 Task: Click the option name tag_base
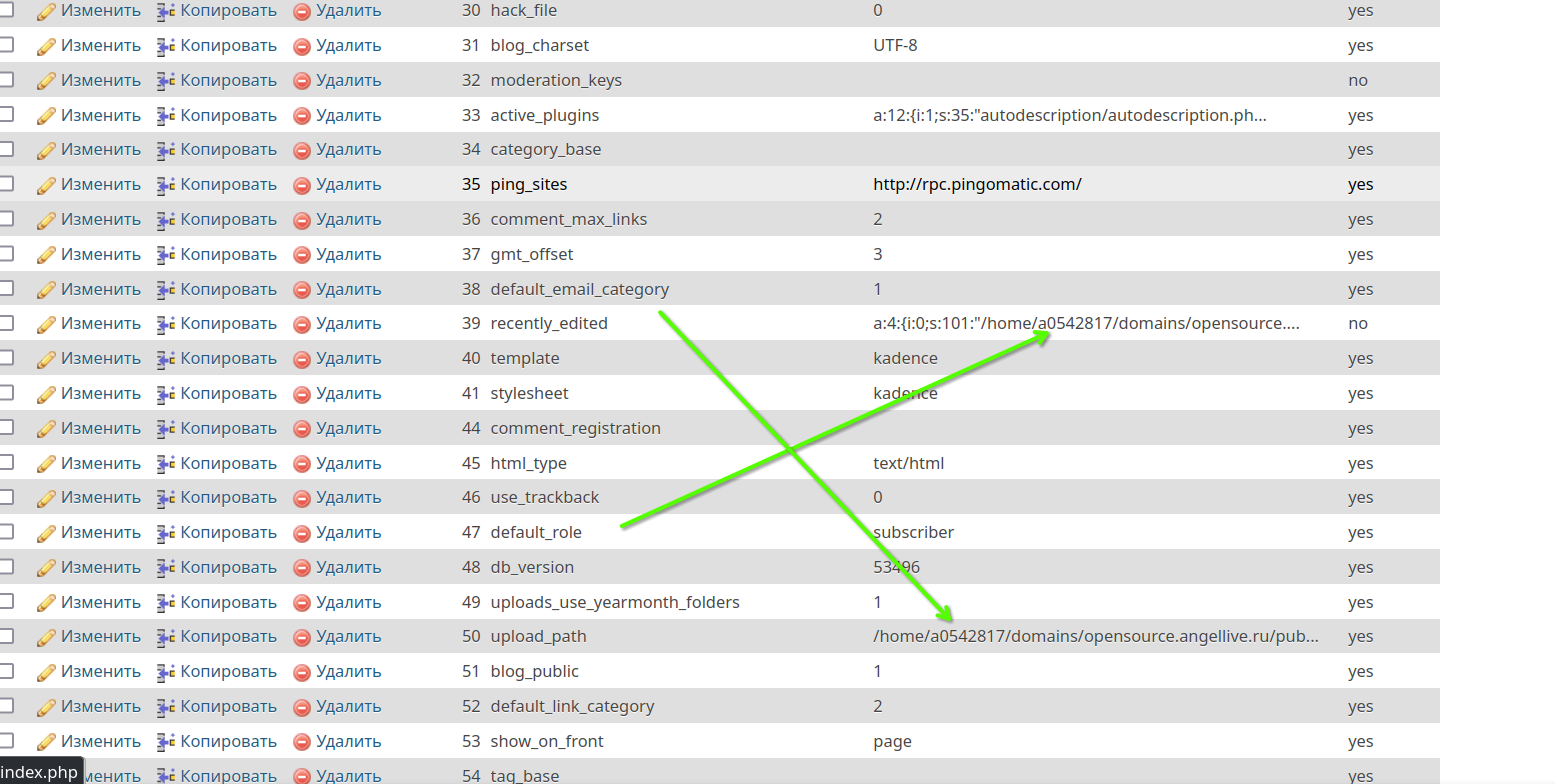524,776
